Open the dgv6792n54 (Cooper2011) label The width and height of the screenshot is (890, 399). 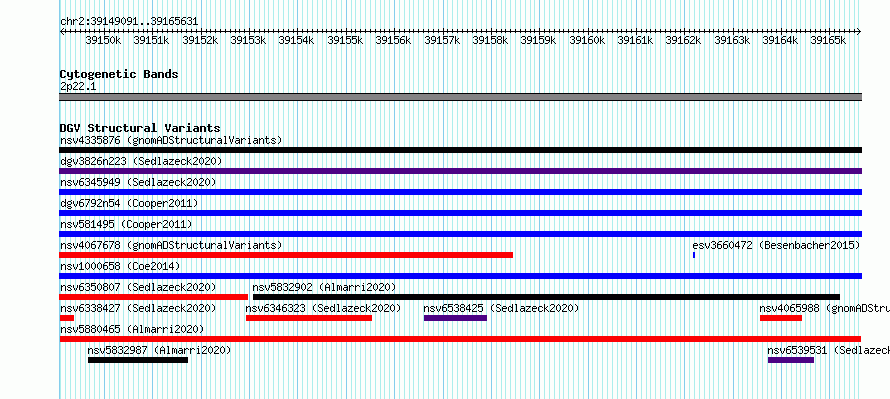(x=129, y=203)
